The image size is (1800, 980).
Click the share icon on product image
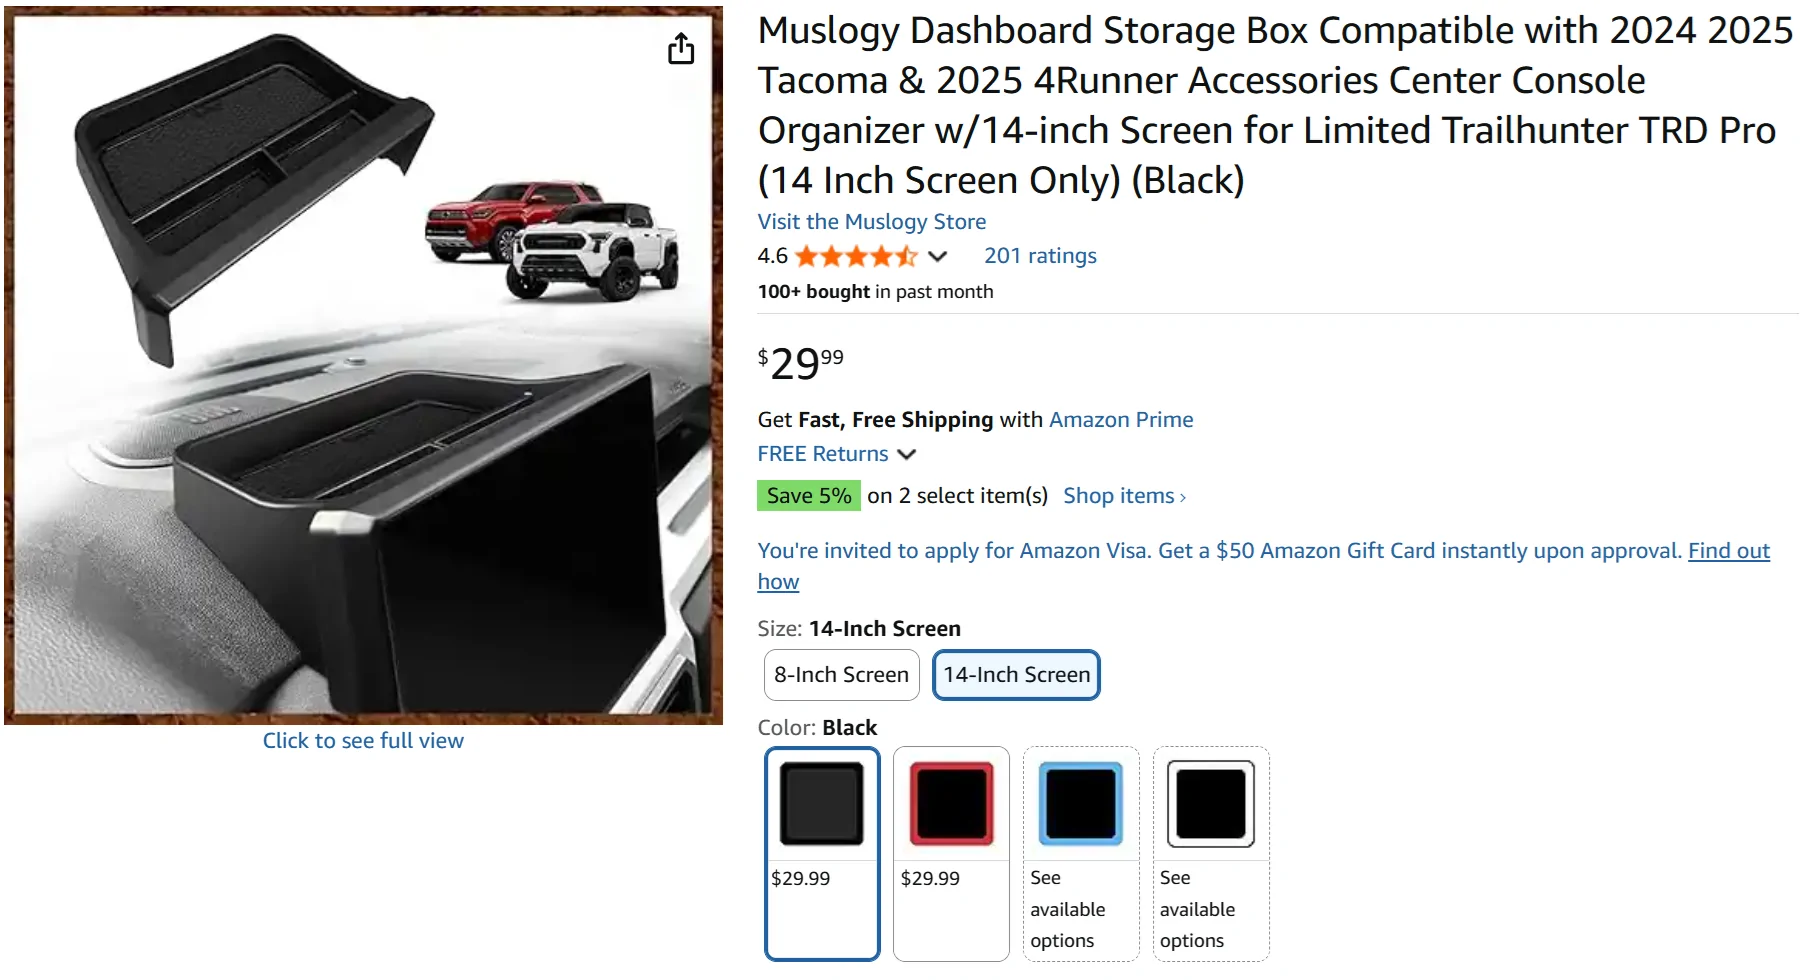click(x=681, y=48)
